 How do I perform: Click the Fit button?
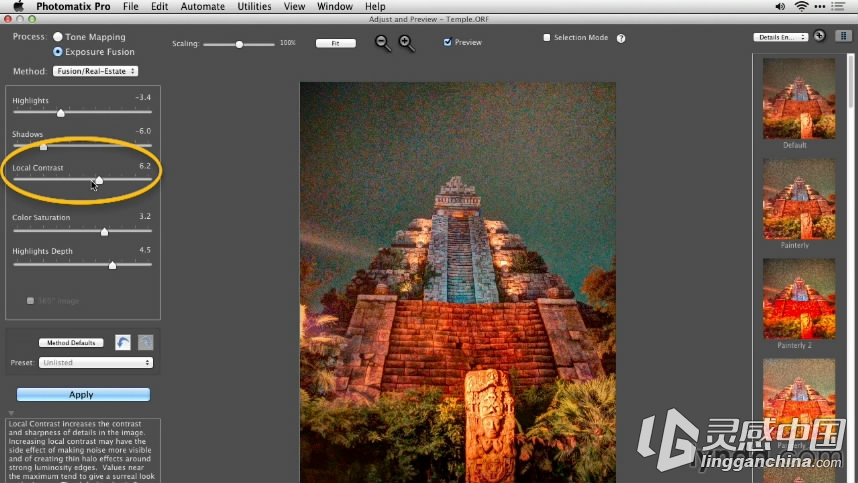pyautogui.click(x=335, y=43)
